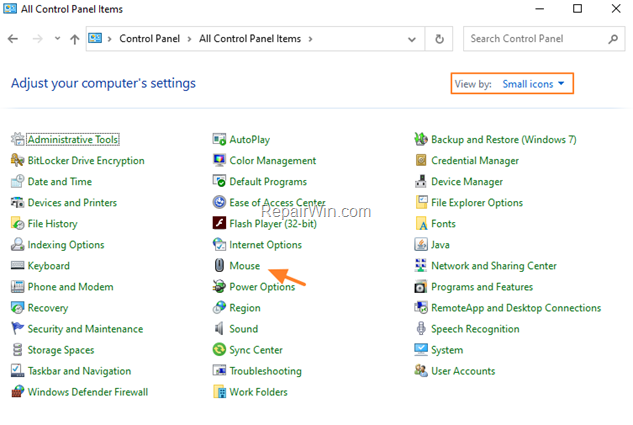Screen dimensions: 633x425
Task: Click the Indexing Options icon
Action: click(17, 245)
